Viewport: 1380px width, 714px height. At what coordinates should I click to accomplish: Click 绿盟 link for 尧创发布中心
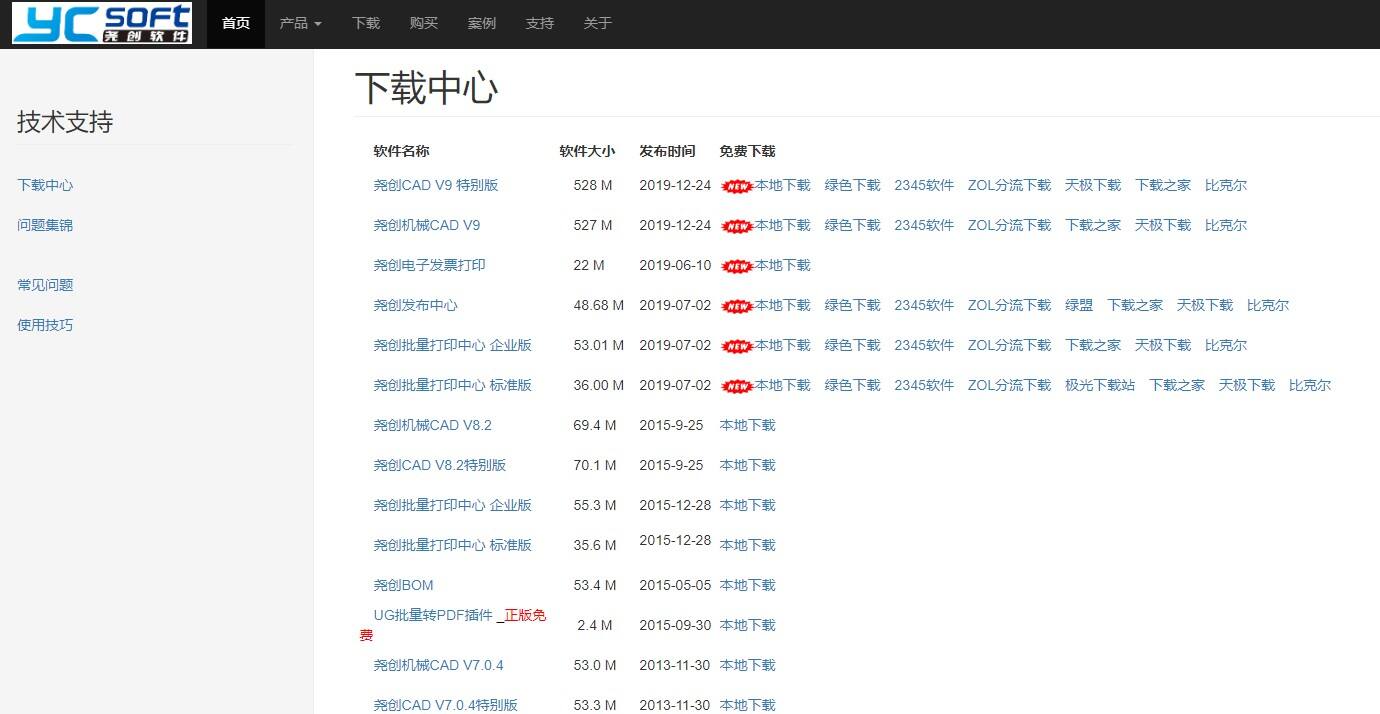[x=1079, y=305]
